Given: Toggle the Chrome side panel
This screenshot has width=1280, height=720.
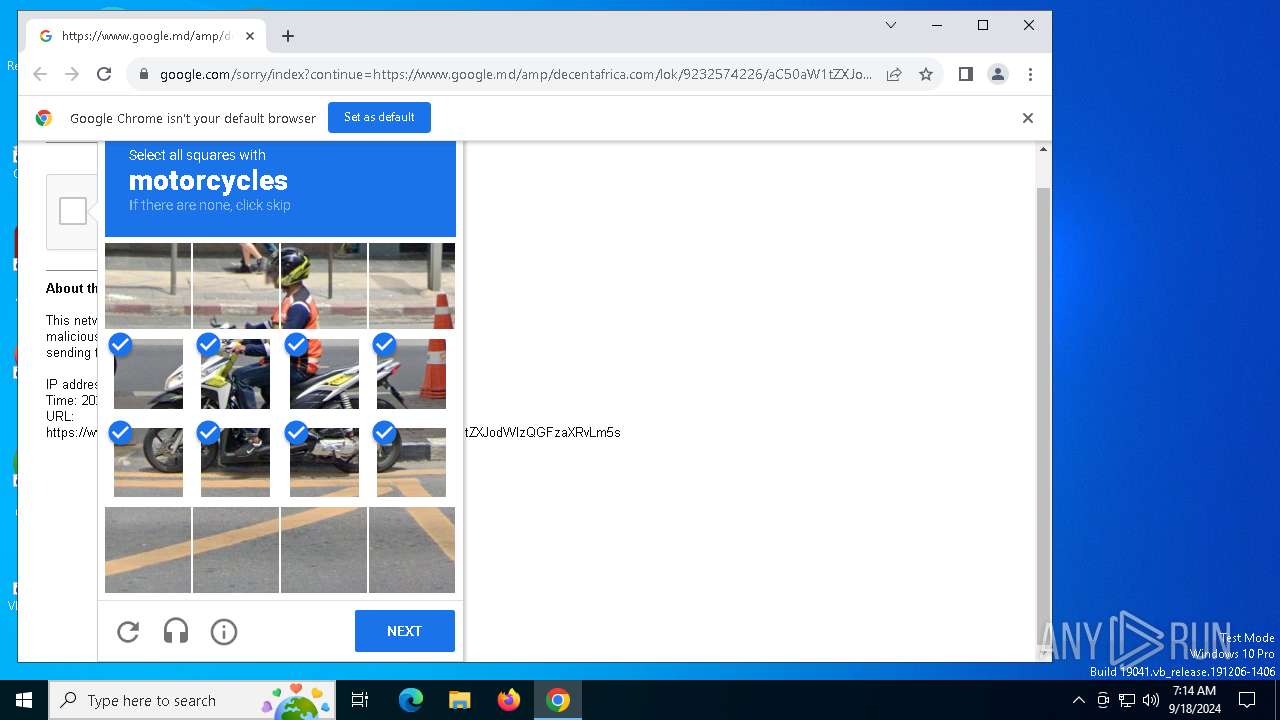Looking at the screenshot, I should 966,74.
